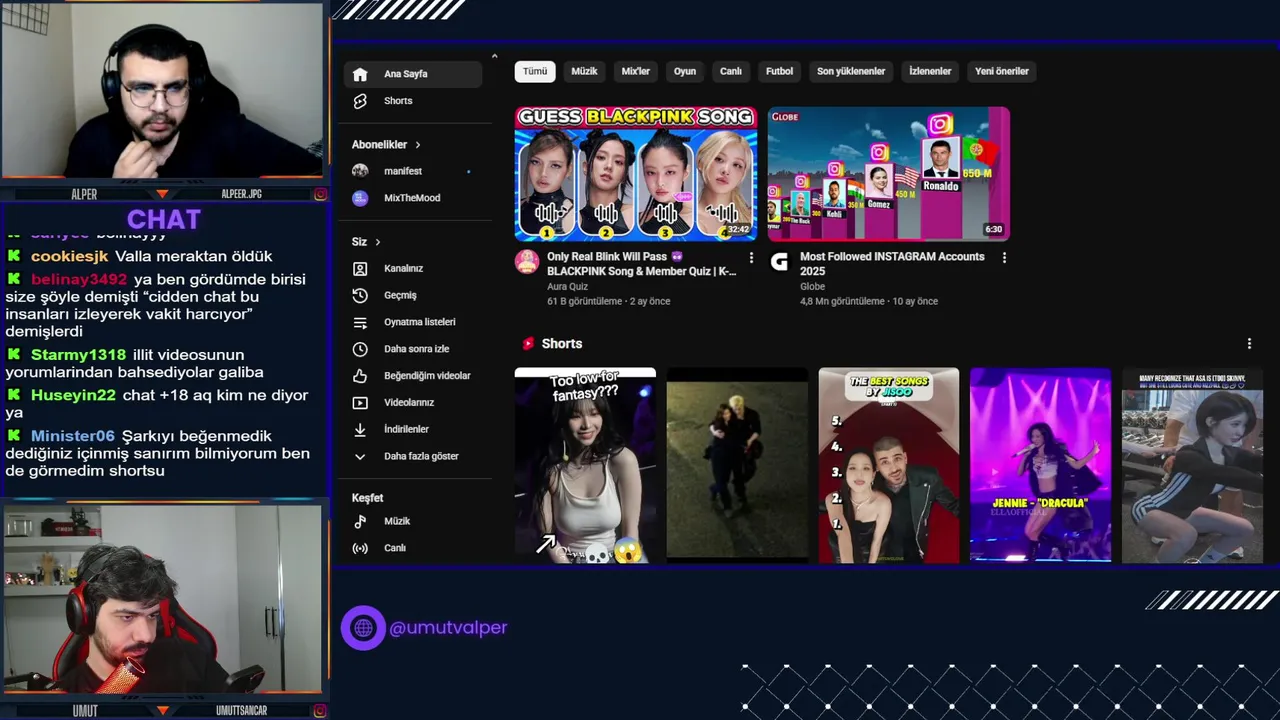
Task: Open Too low for fantasy short
Action: pos(585,465)
